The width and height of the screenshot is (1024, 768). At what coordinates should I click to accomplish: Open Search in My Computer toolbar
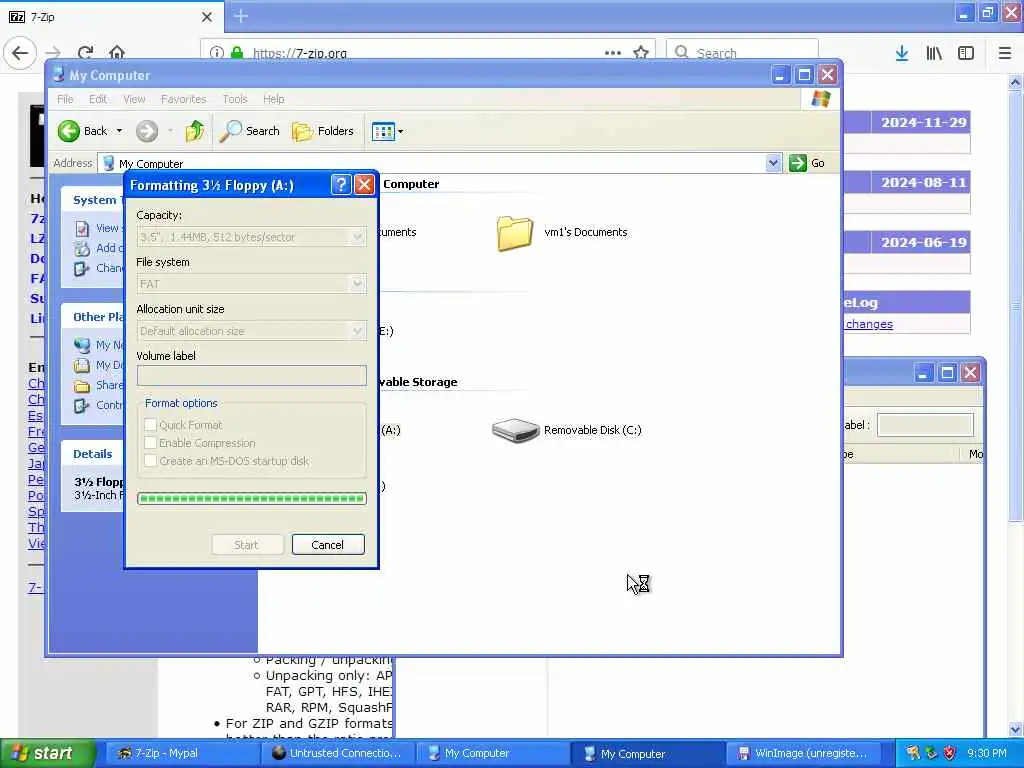coord(249,131)
